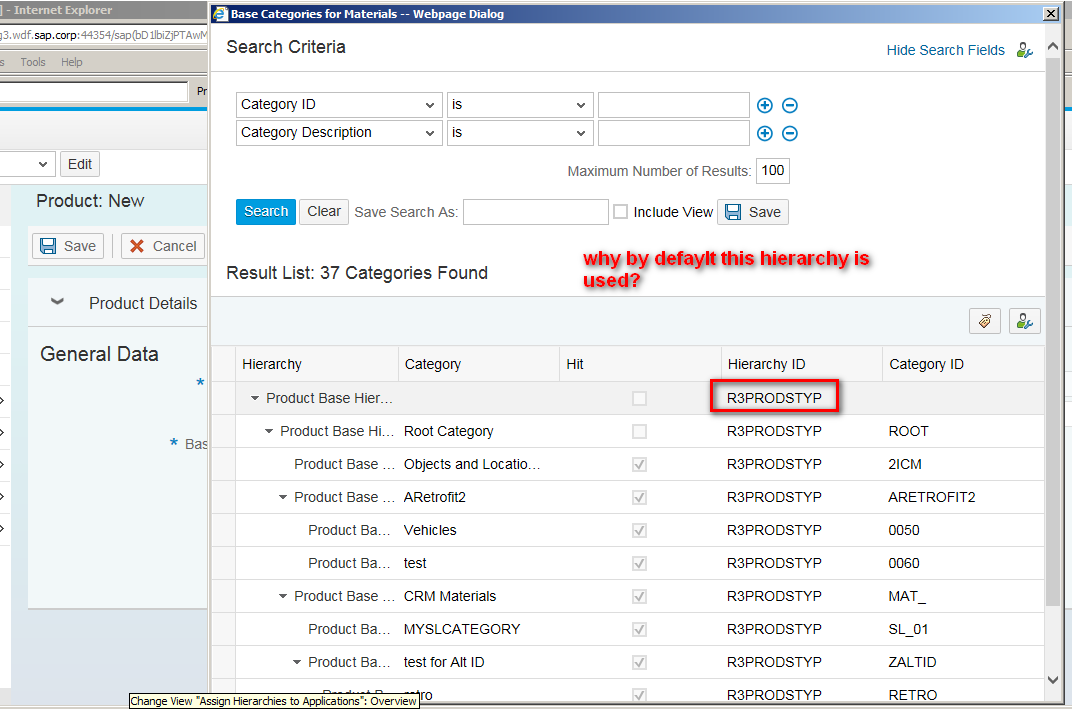Sort by the Hit column header
Screen dimensions: 1072x709
641,364
